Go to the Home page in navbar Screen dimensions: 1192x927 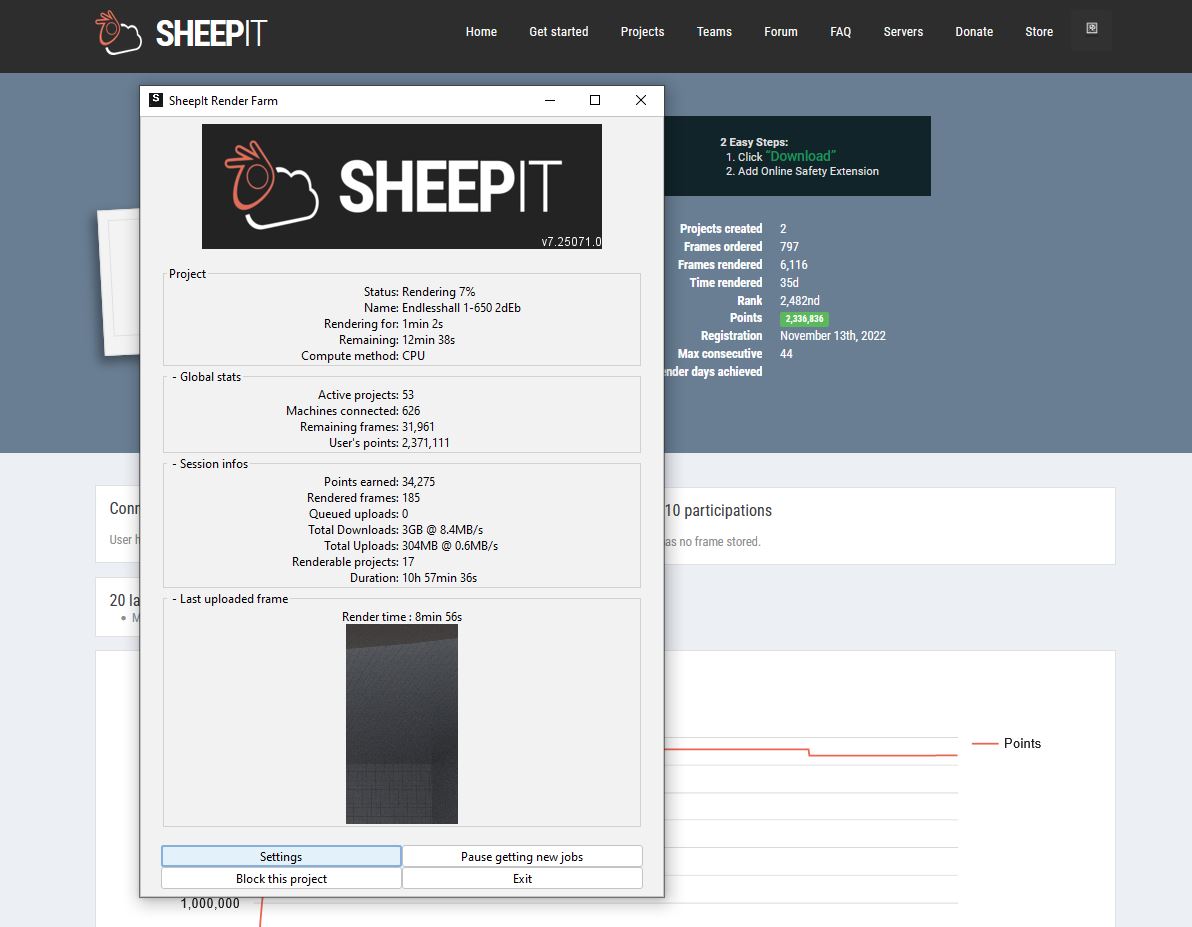point(481,32)
